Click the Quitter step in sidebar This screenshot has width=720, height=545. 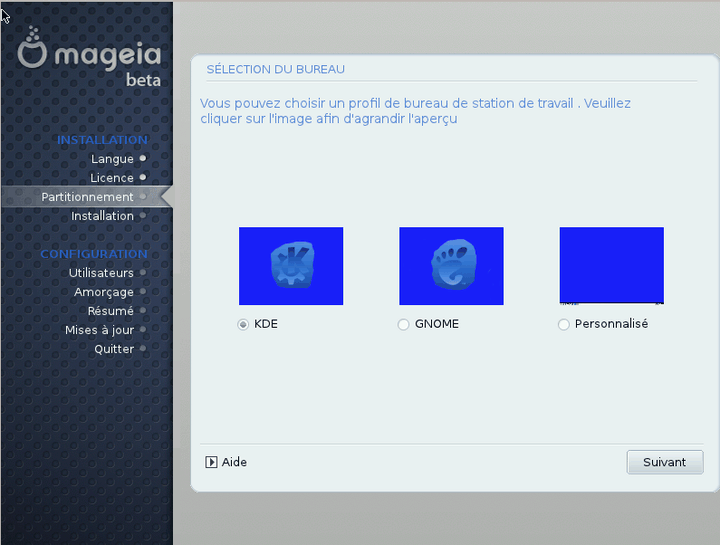pyautogui.click(x=114, y=349)
